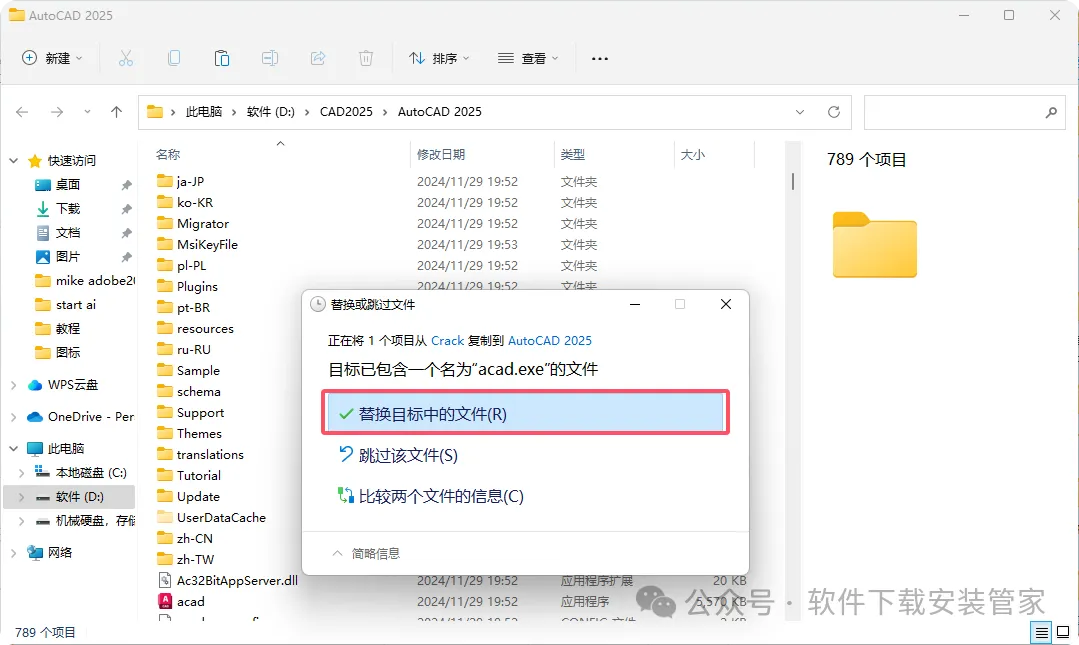Select the acad application file
This screenshot has height=645, width=1079.
pos(191,601)
